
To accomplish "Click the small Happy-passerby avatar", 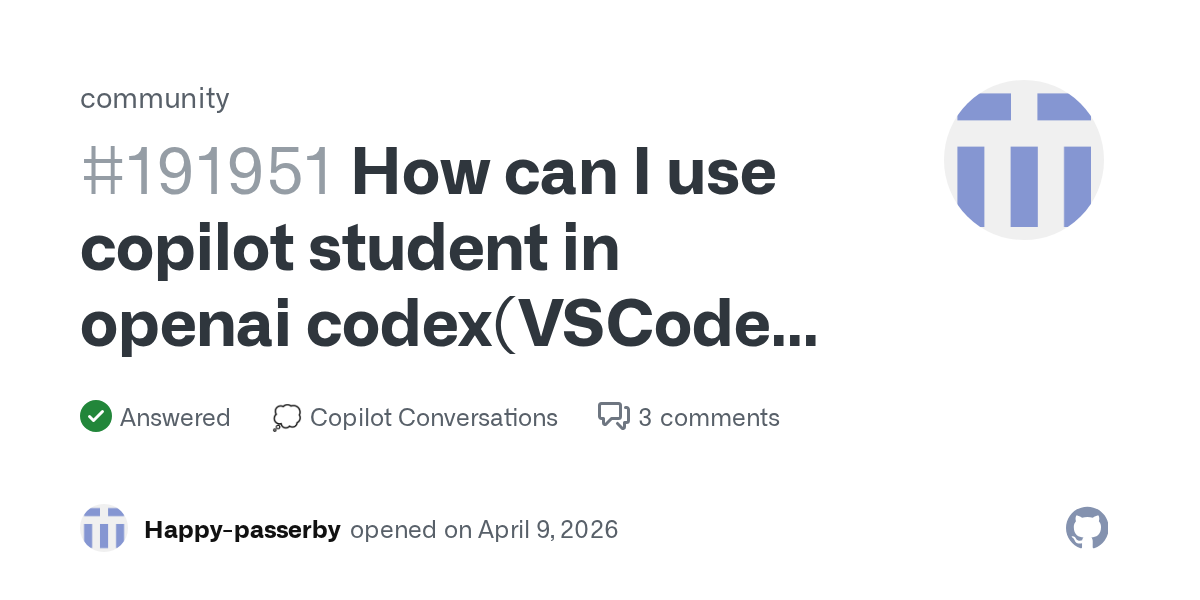I will point(104,528).
